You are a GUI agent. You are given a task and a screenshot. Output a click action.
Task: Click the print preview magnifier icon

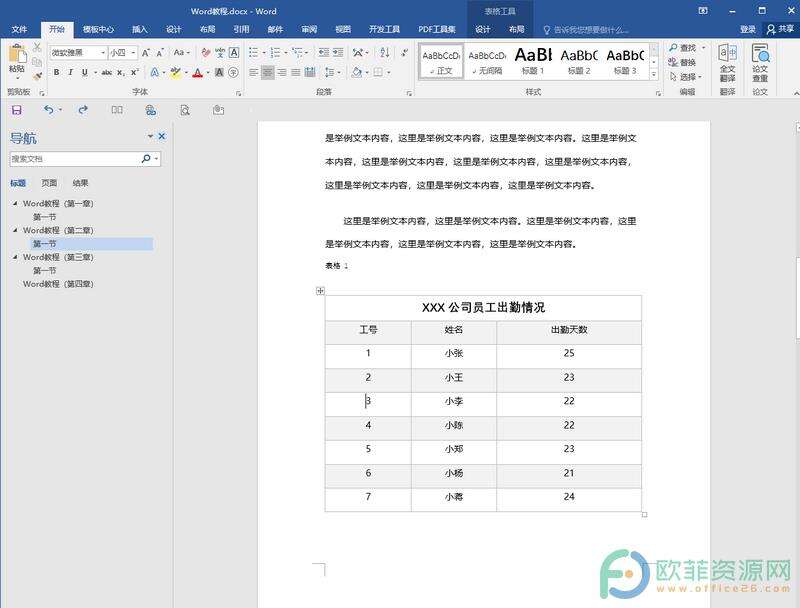(185, 110)
